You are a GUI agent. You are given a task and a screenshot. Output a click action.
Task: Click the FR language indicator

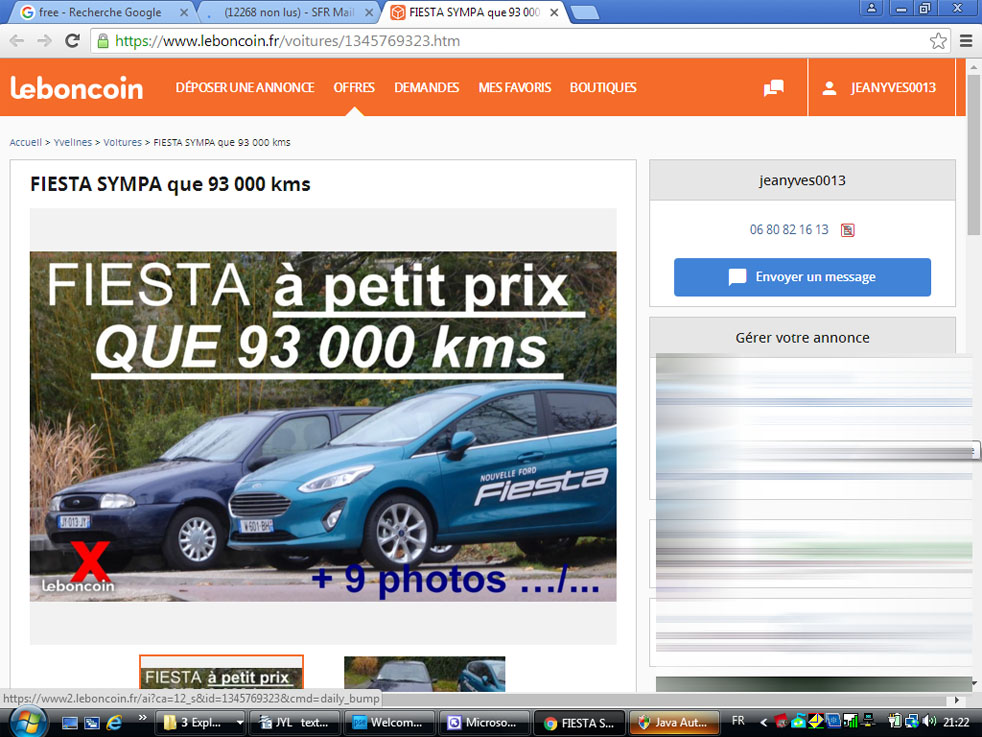coord(738,721)
